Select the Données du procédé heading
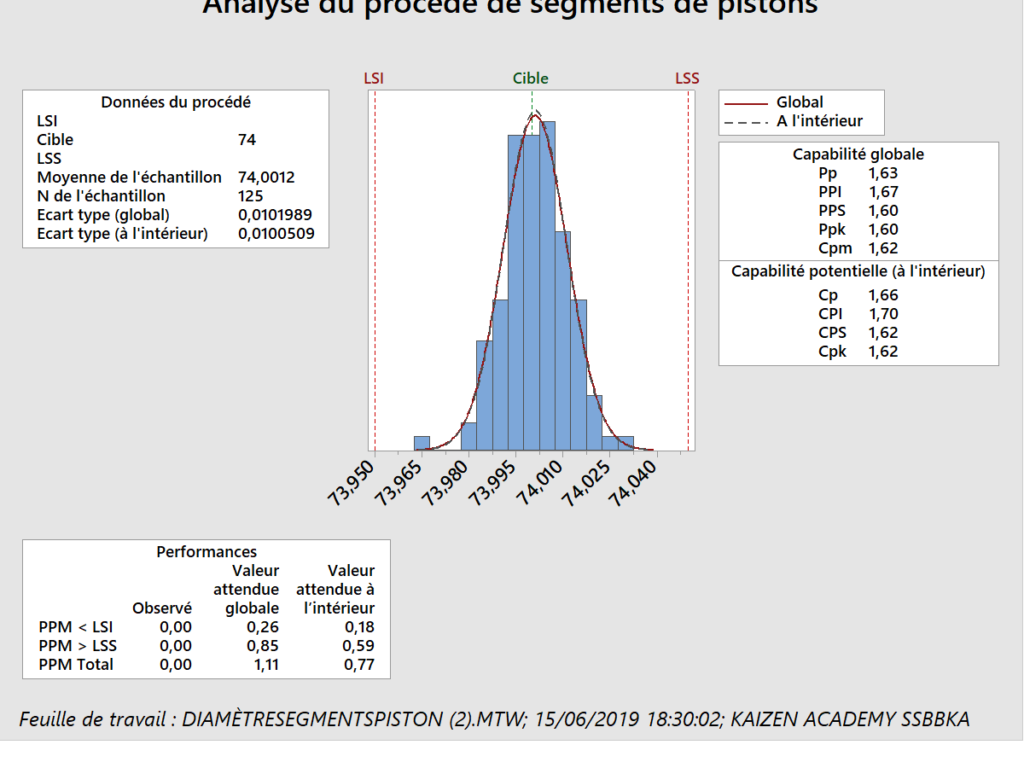1024x768 pixels. [176, 102]
